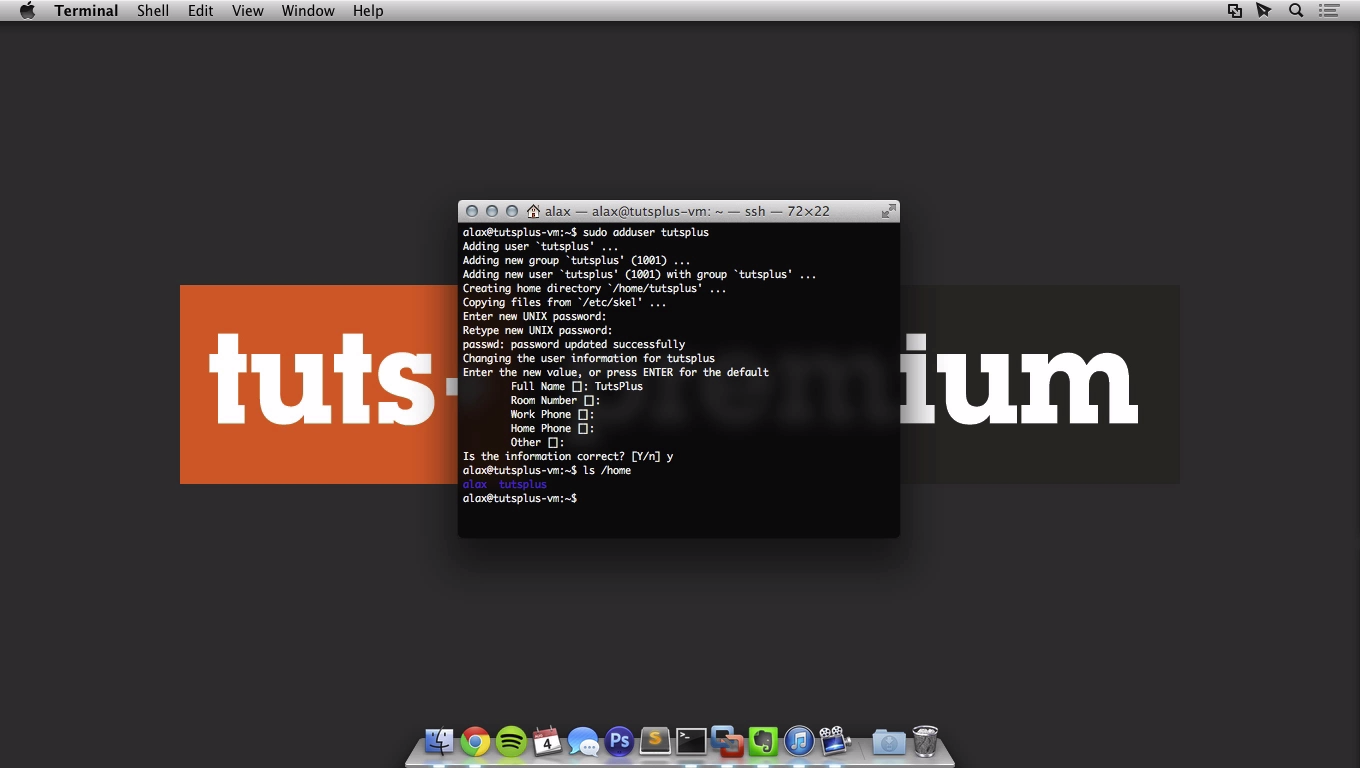
Task: Open the Trash in the Dock
Action: tap(925, 741)
